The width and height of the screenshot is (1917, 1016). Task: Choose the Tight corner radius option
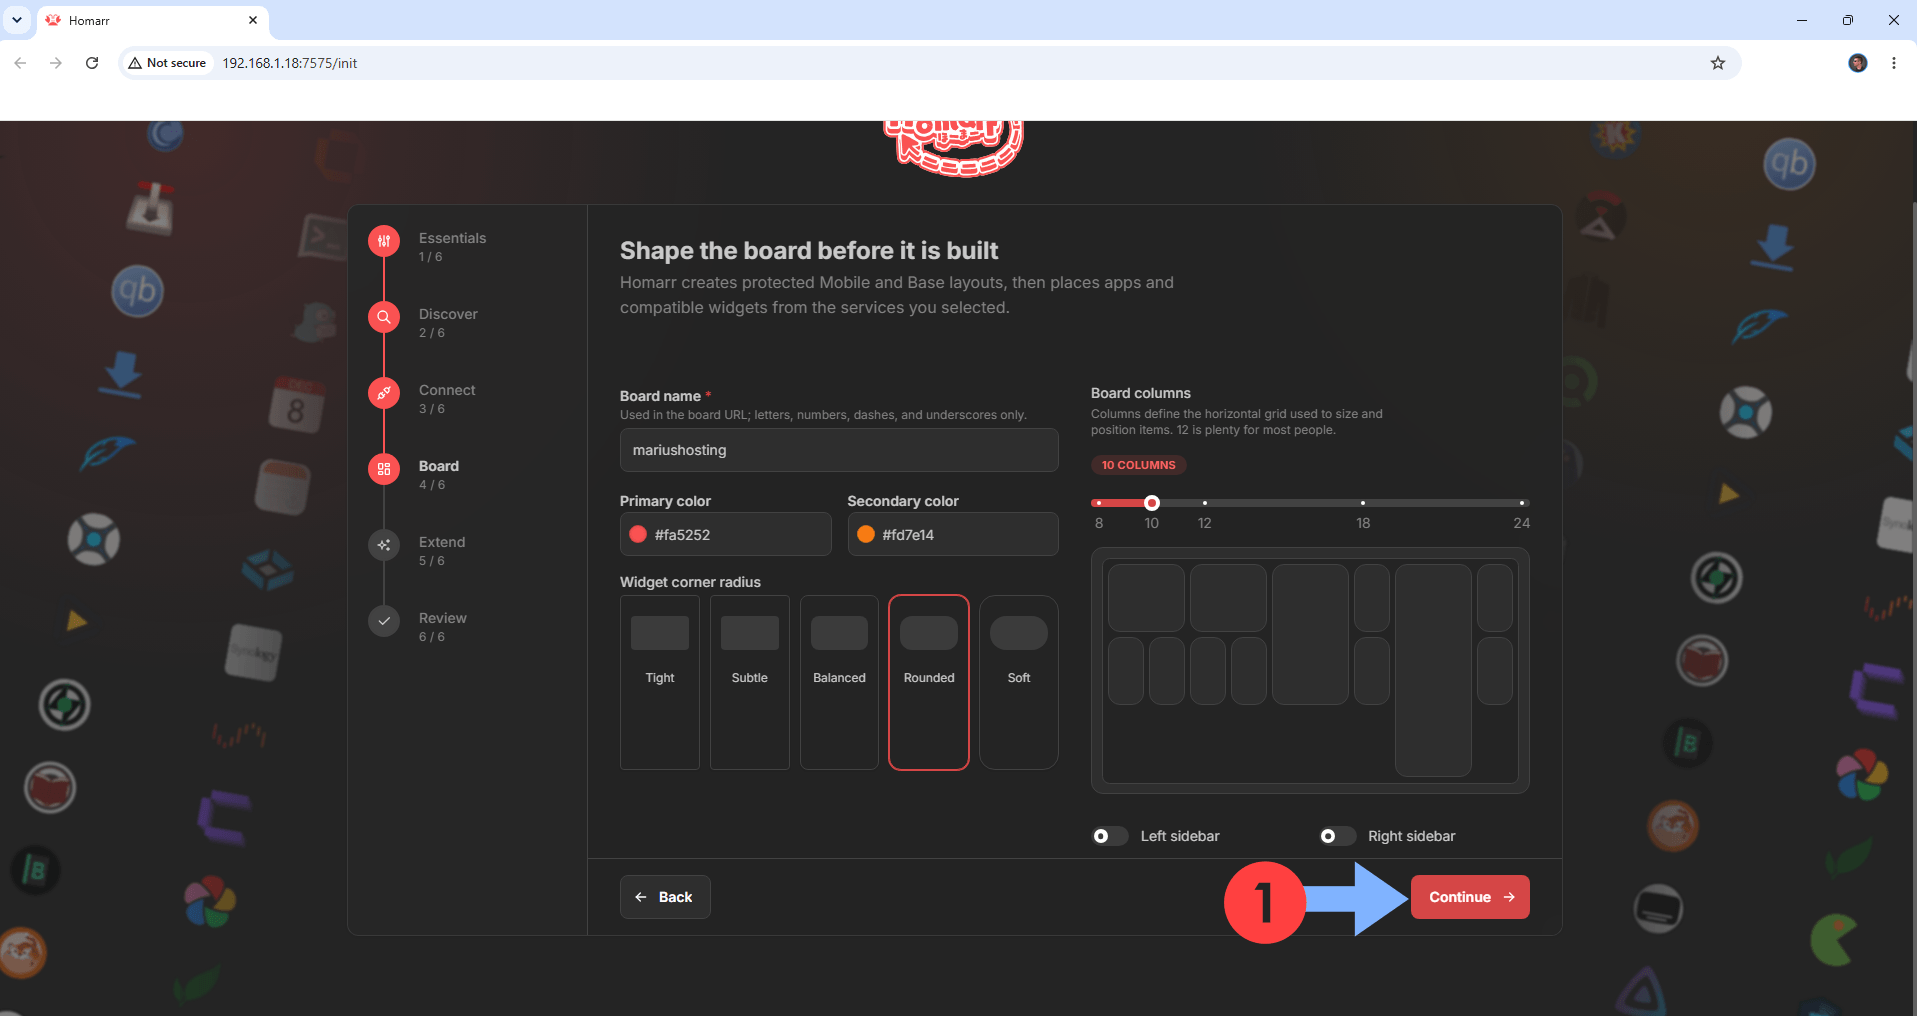[x=660, y=682]
